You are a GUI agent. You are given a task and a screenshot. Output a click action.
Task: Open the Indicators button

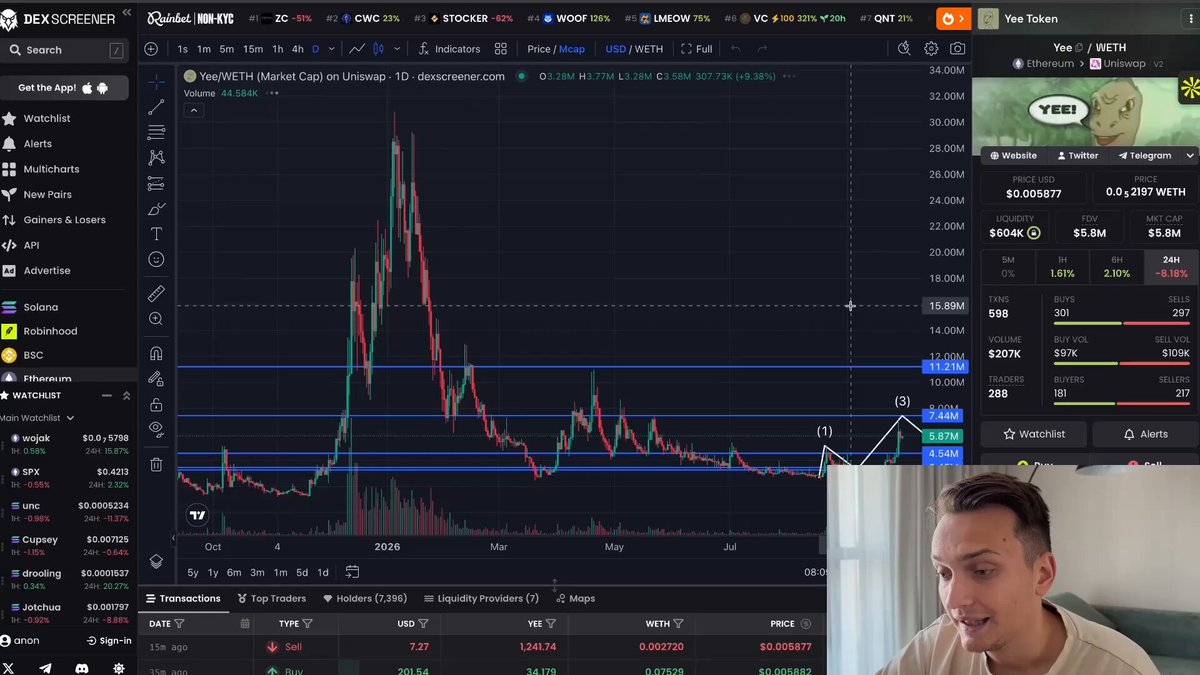point(449,49)
